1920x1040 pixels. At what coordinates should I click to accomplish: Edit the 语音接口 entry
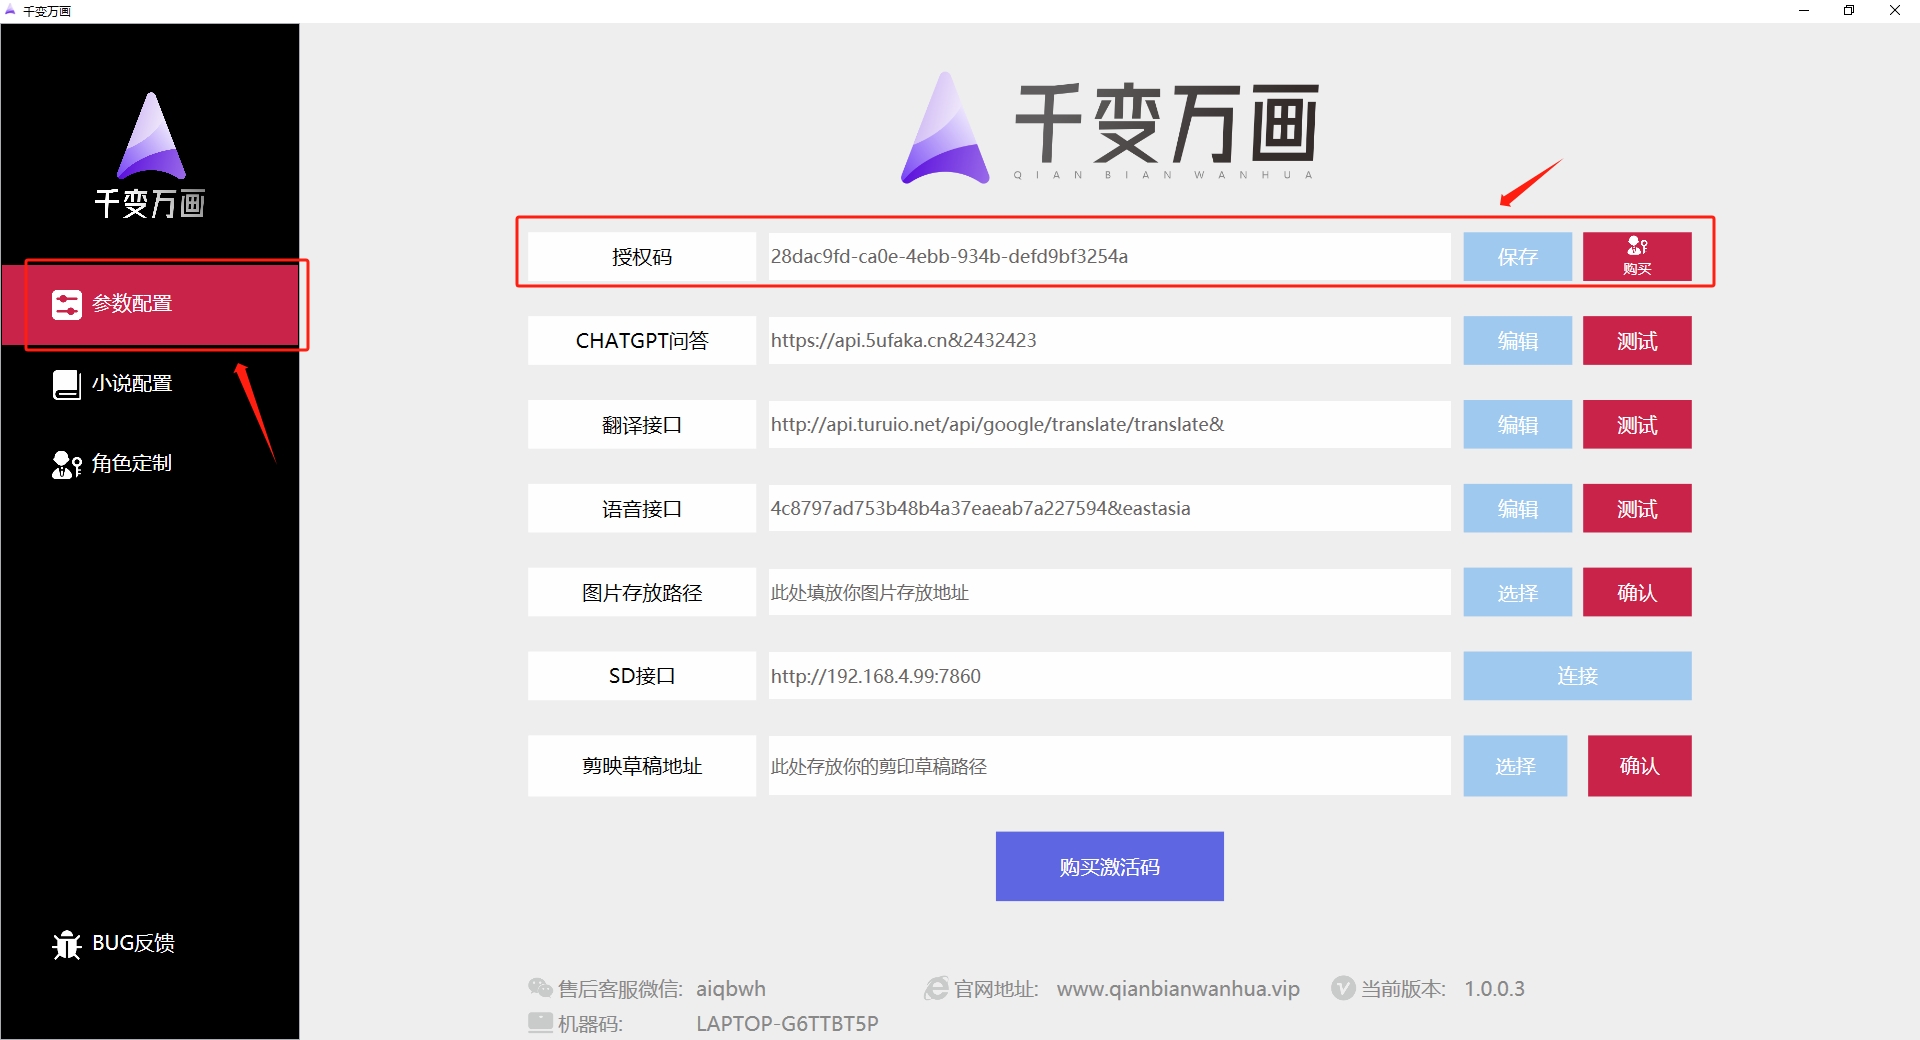point(1517,509)
